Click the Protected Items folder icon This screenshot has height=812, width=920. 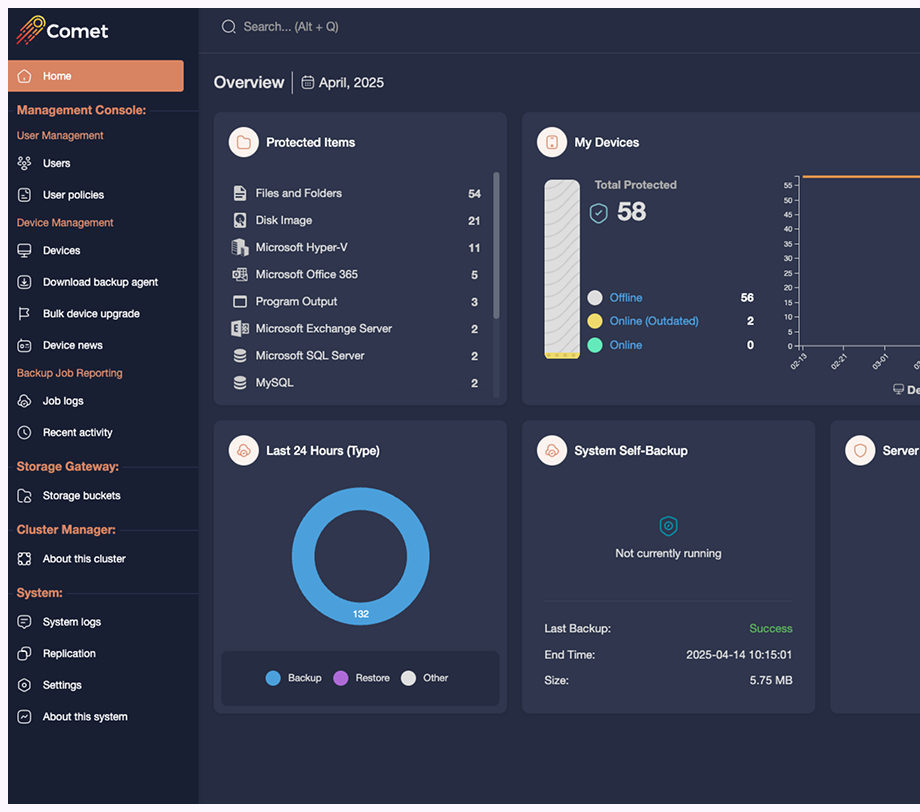(243, 142)
